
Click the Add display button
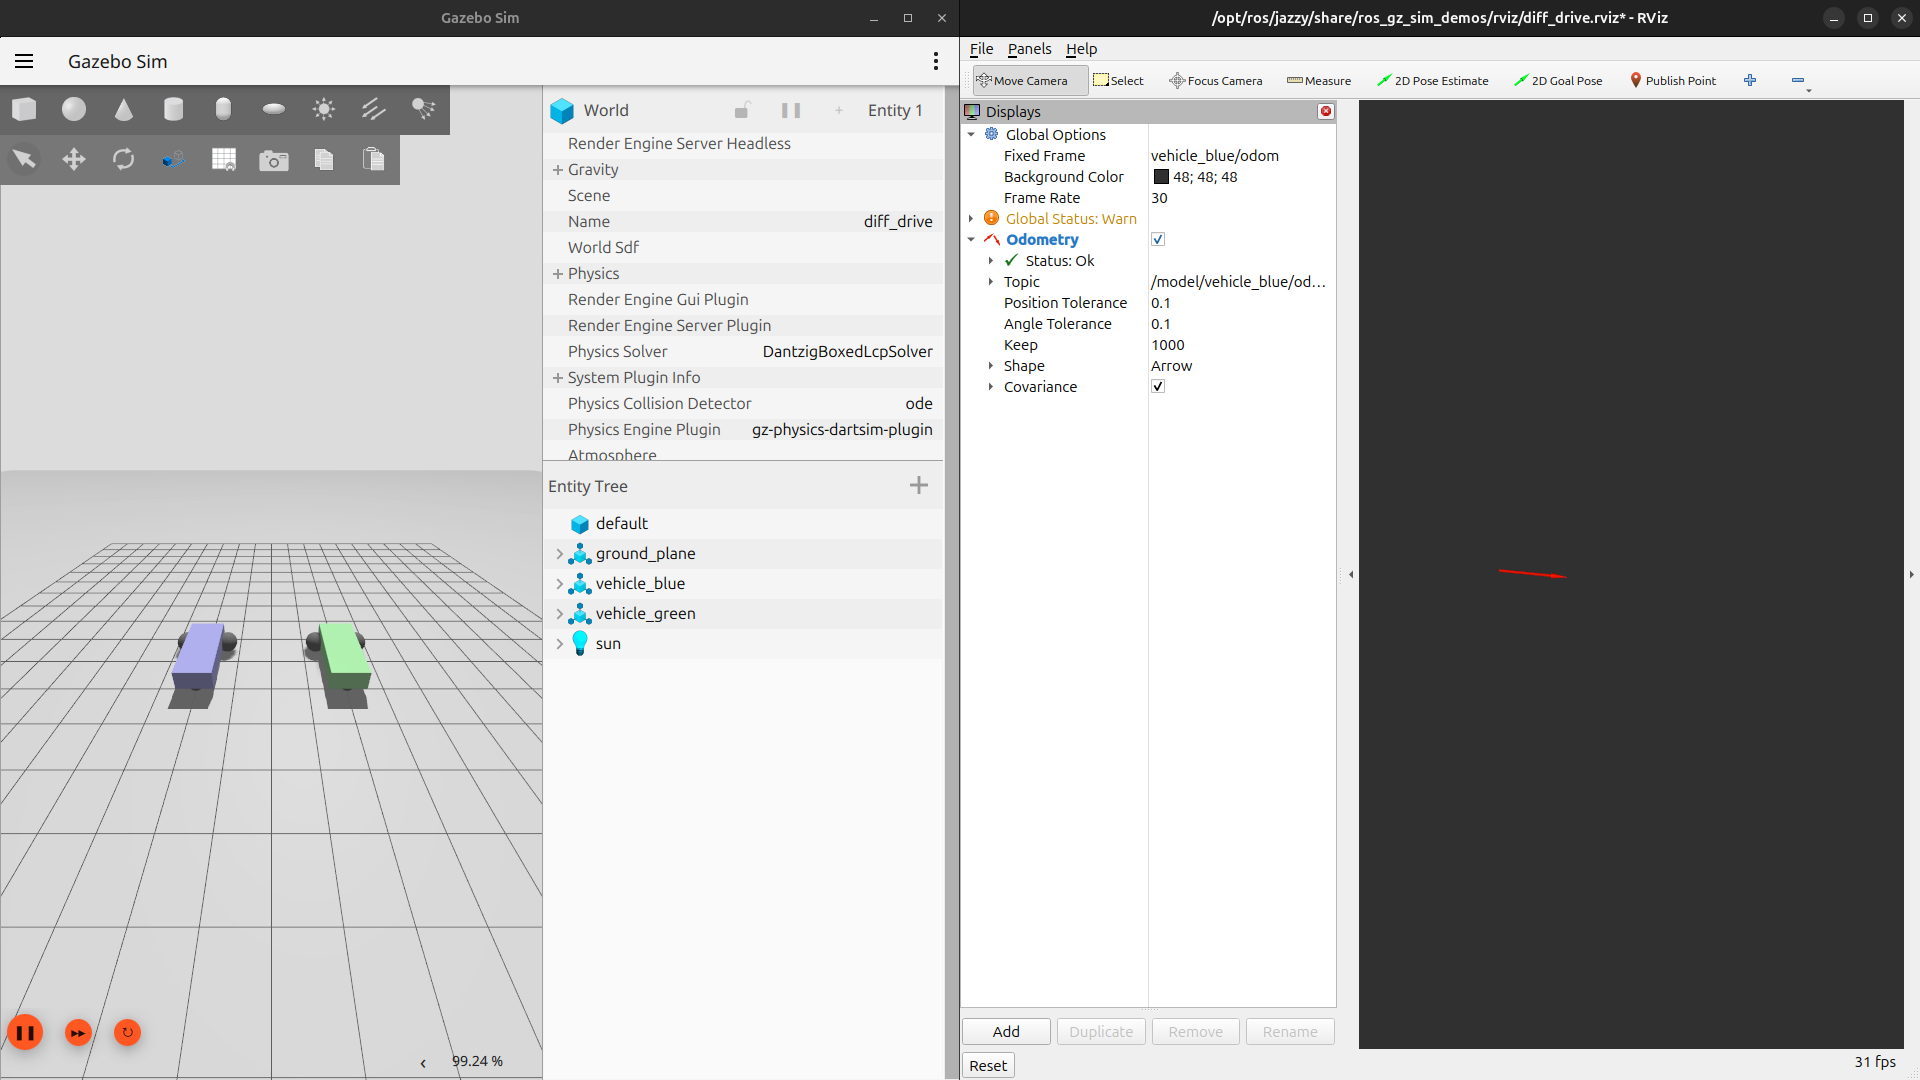(x=1006, y=1031)
